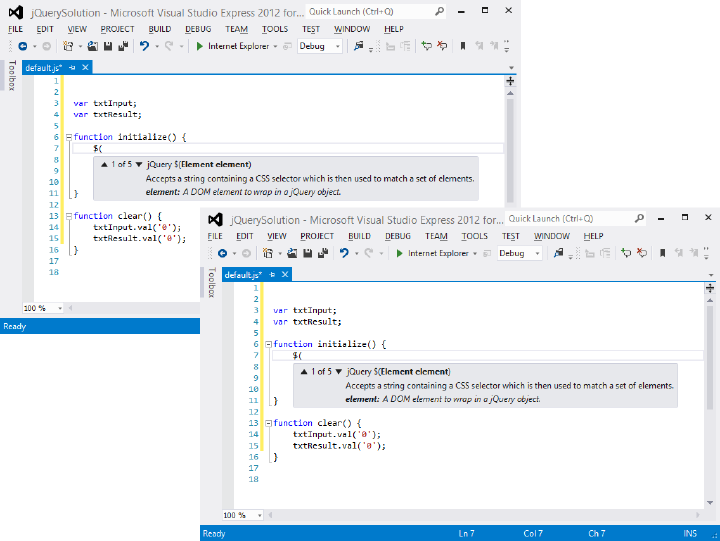Click Quick Launch magnifier in back window
The image size is (720, 541).
pyautogui.click(x=439, y=11)
